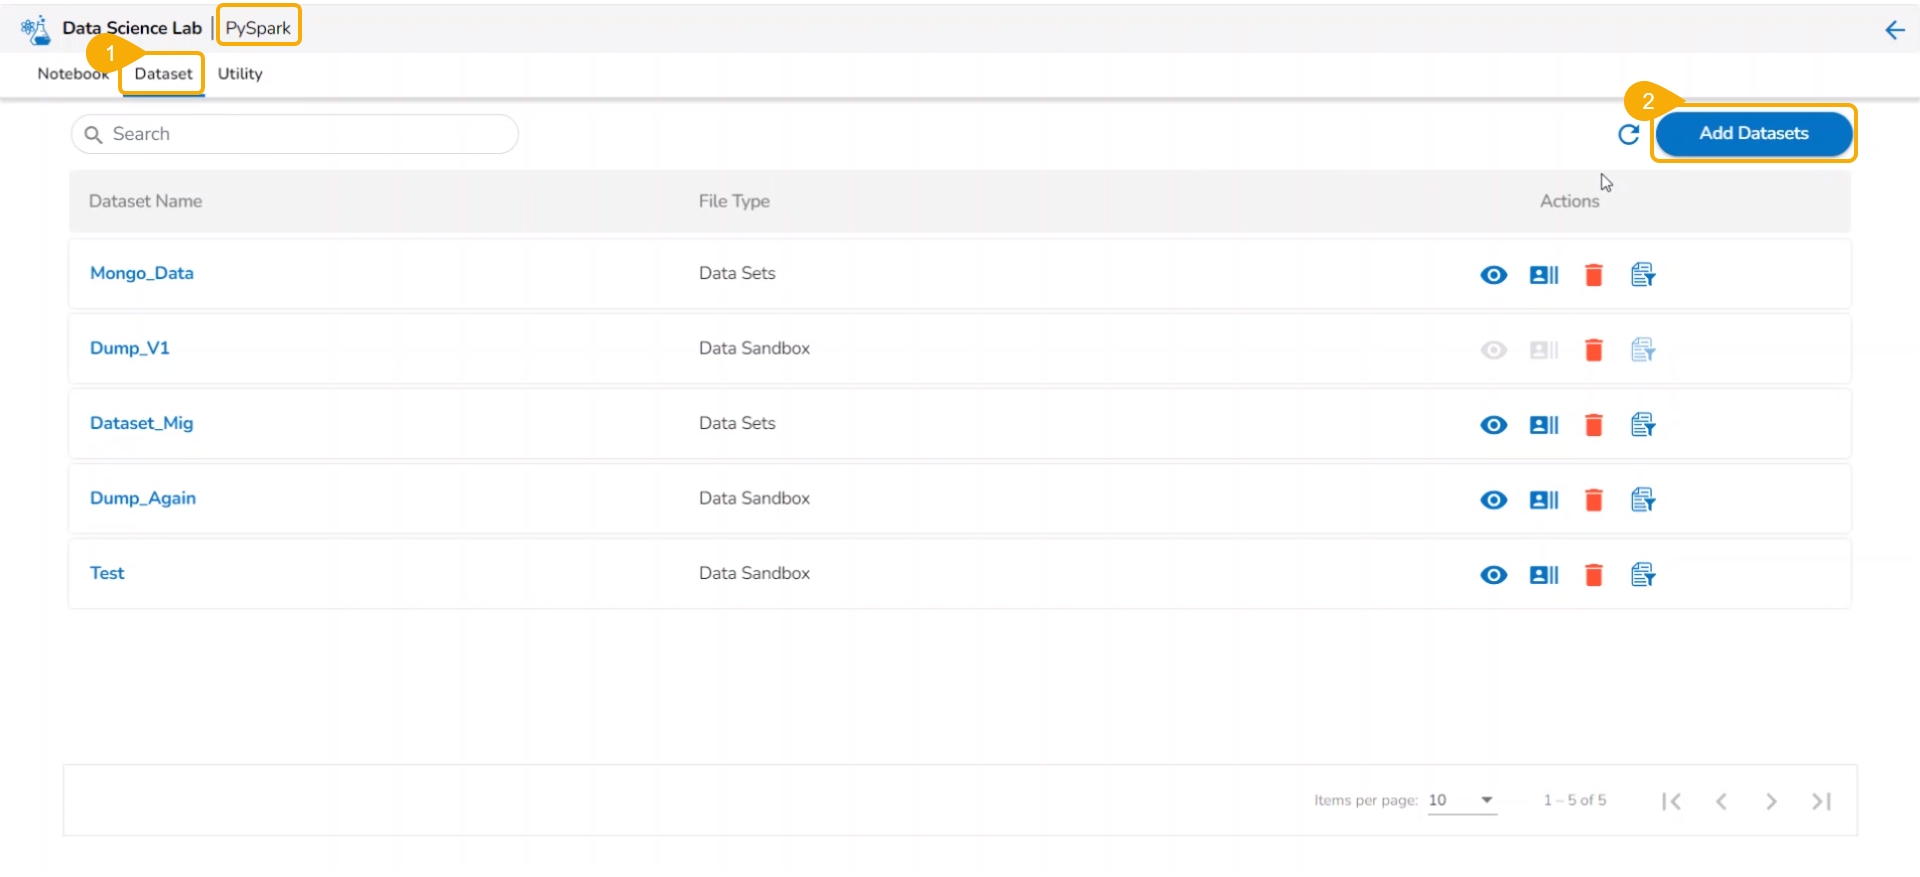Click the dataset Search field
1920x877 pixels.
pos(294,134)
